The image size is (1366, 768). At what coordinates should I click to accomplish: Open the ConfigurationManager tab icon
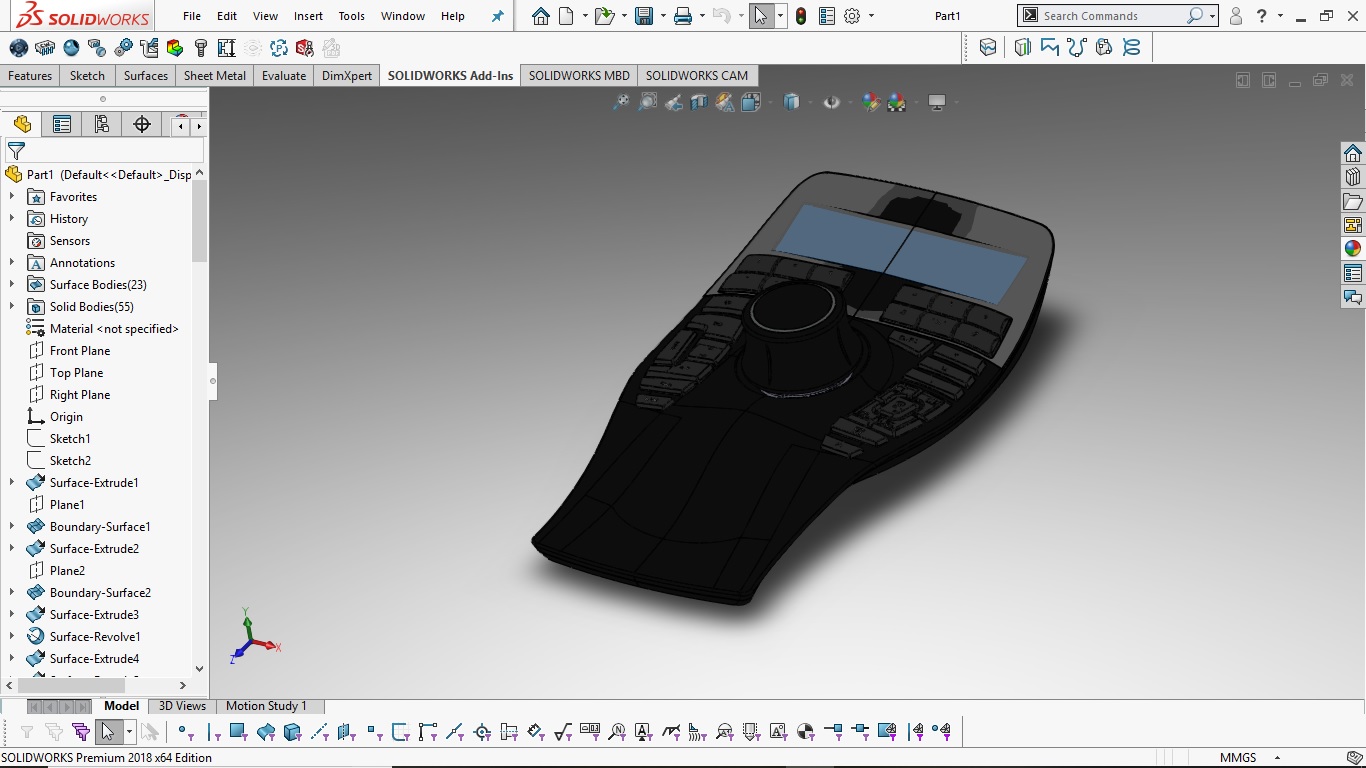point(102,124)
